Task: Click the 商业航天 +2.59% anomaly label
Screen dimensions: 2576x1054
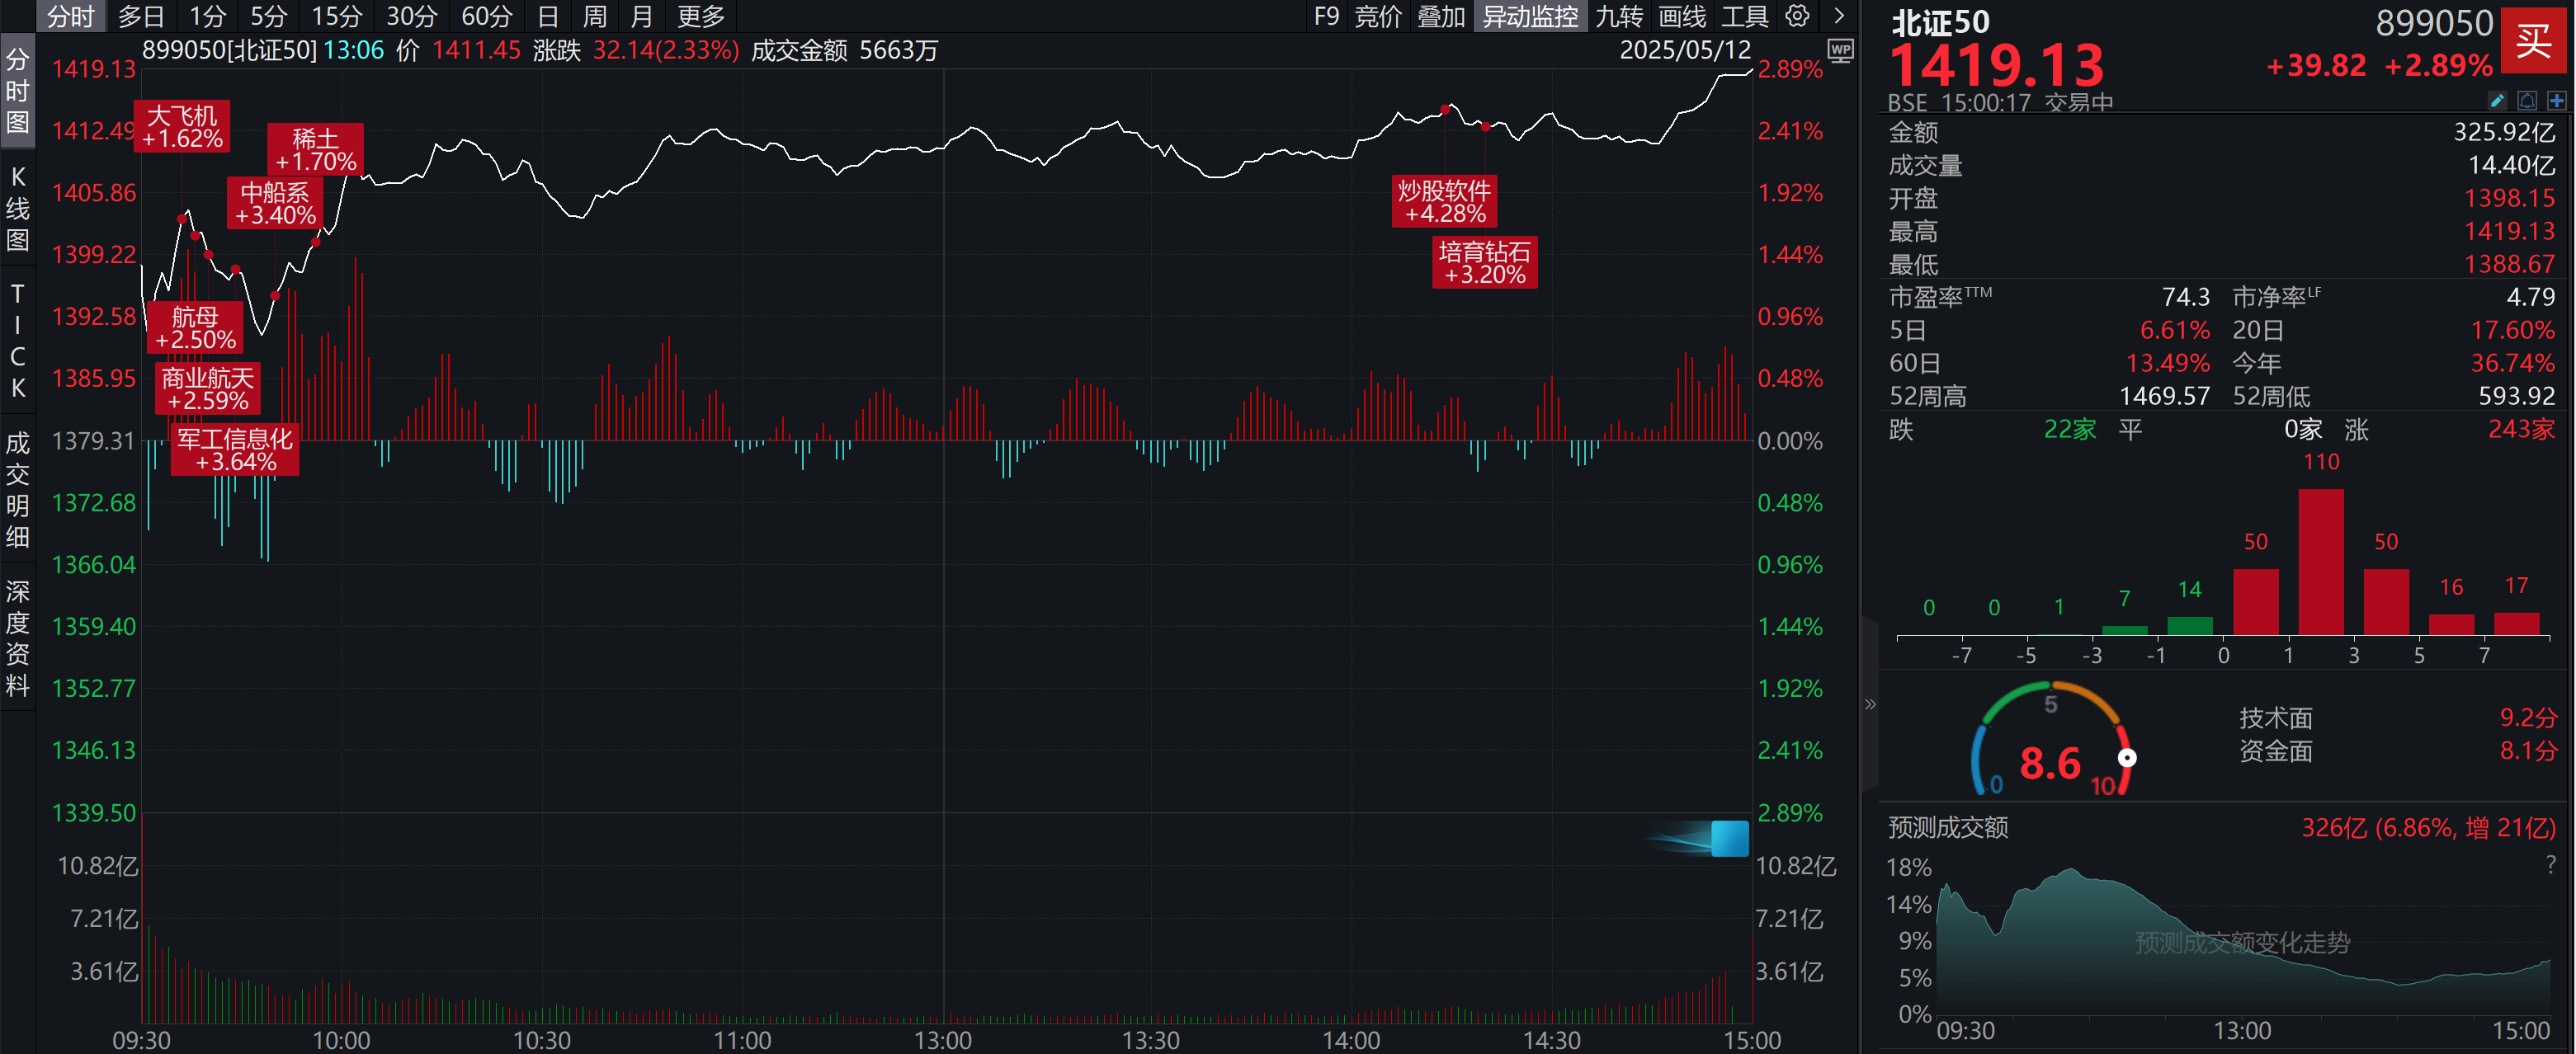Action: (x=208, y=389)
